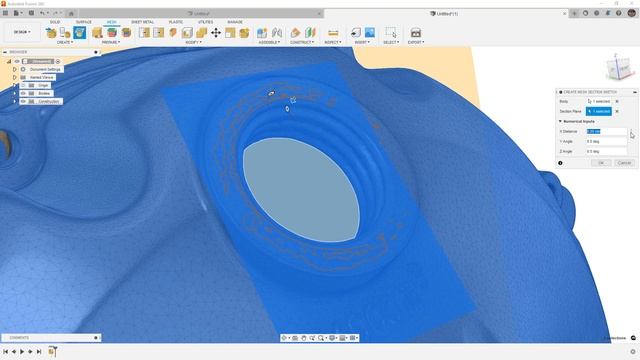Click the Section Plane '1 selected' selector

click(599, 111)
